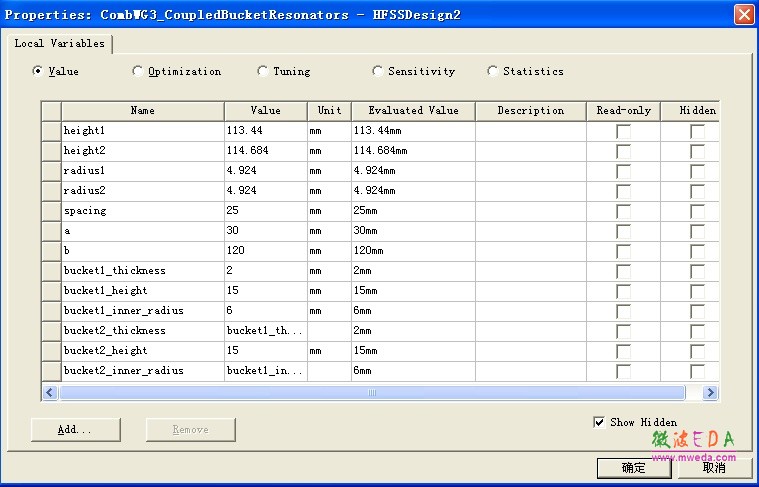The width and height of the screenshot is (759, 487).
Task: Click the Description column header
Action: coord(531,111)
